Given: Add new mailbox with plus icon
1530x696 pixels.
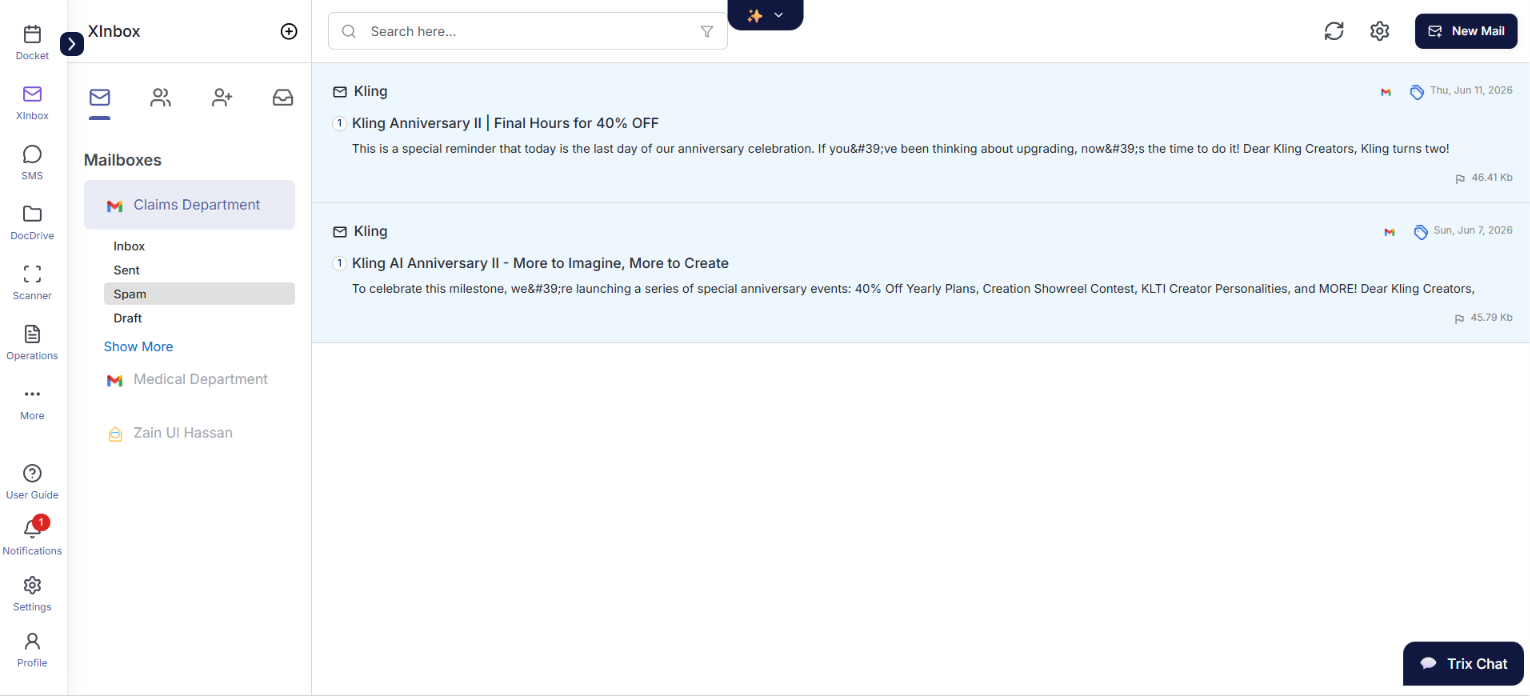Looking at the screenshot, I should [289, 31].
